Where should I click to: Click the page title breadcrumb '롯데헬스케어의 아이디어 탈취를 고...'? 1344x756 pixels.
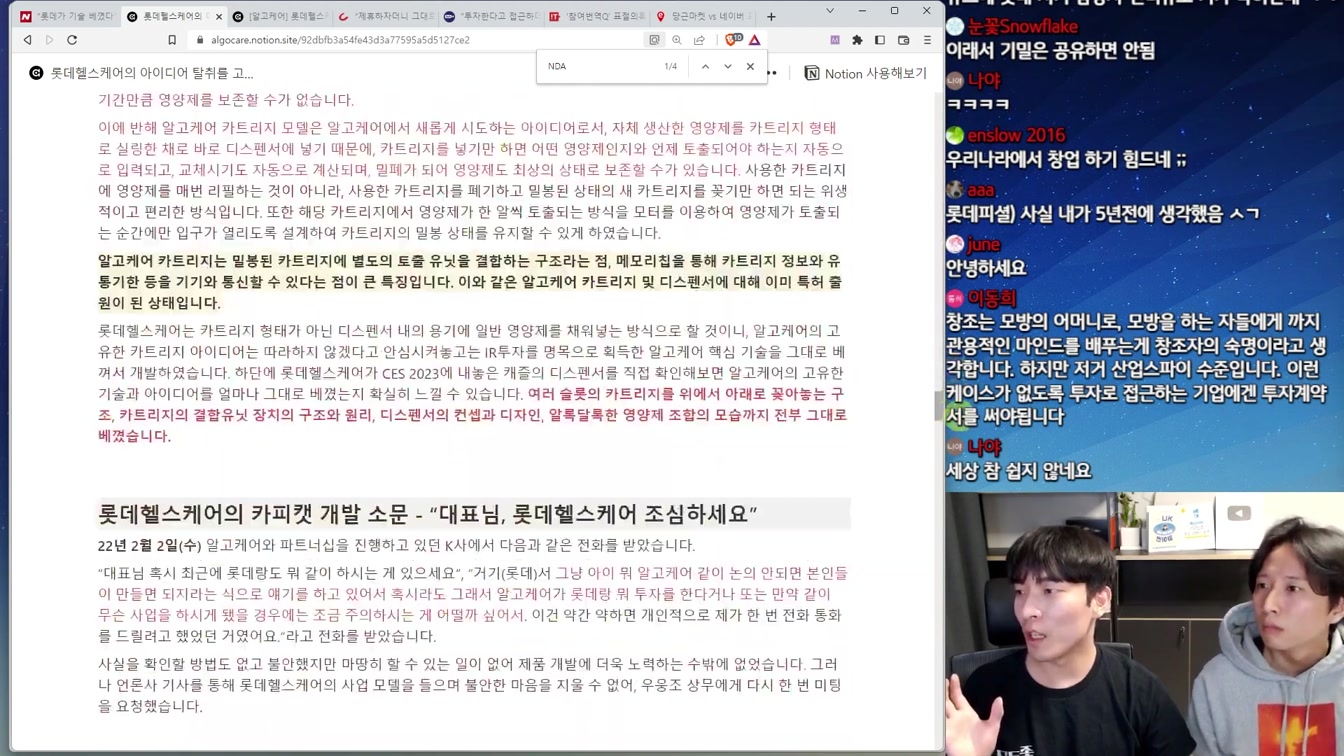coord(152,73)
